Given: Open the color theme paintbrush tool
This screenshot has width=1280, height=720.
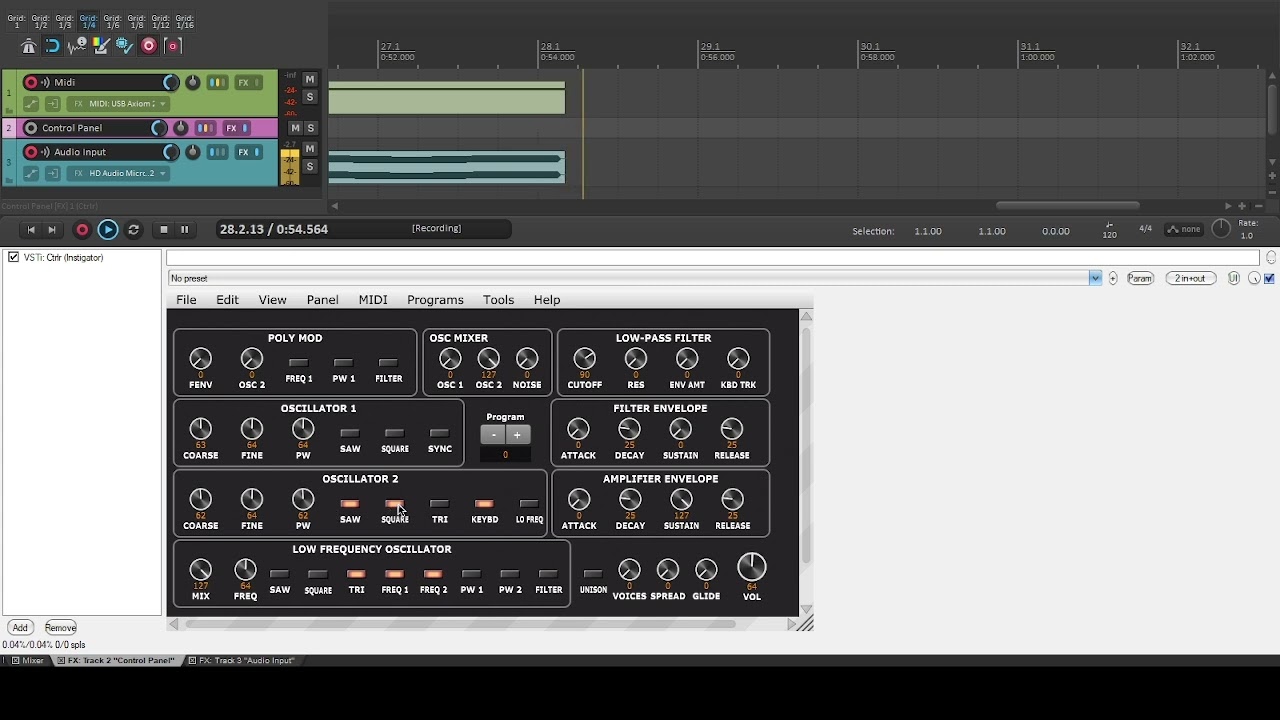Looking at the screenshot, I should tap(100, 46).
